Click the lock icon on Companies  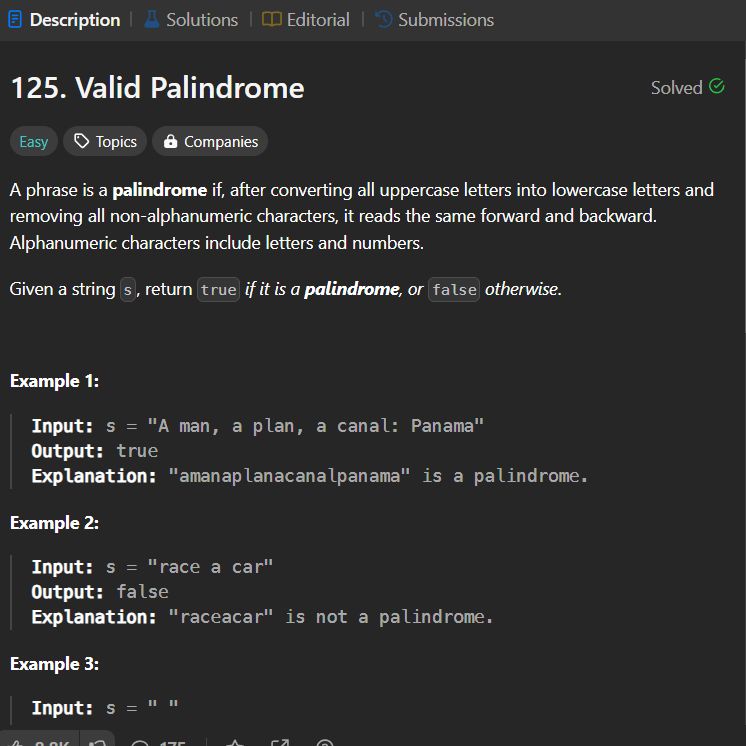point(170,141)
